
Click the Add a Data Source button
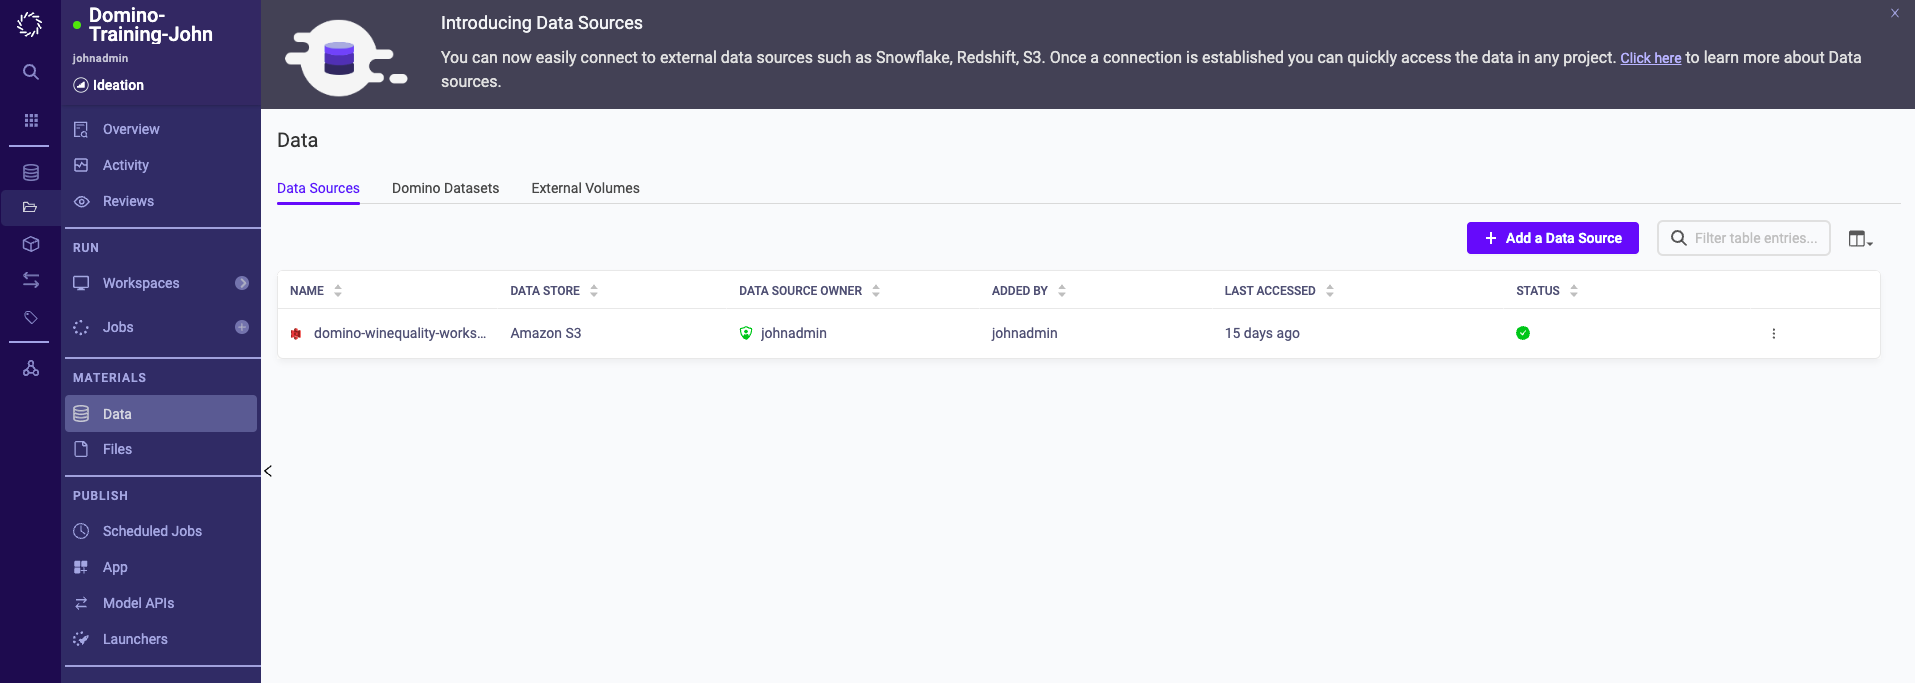tap(1552, 238)
